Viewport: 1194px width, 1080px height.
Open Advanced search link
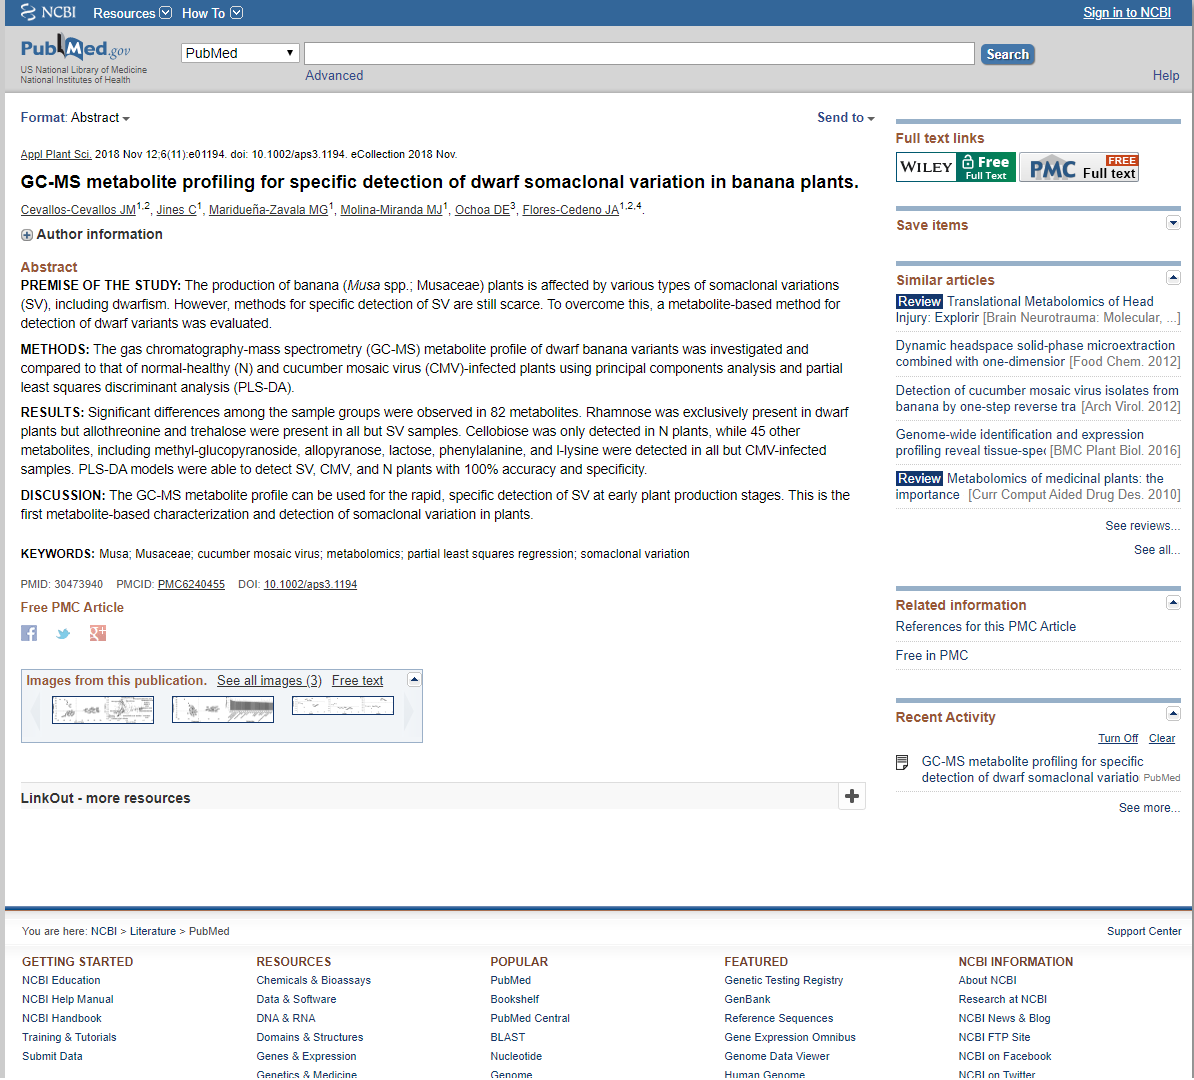tap(334, 75)
